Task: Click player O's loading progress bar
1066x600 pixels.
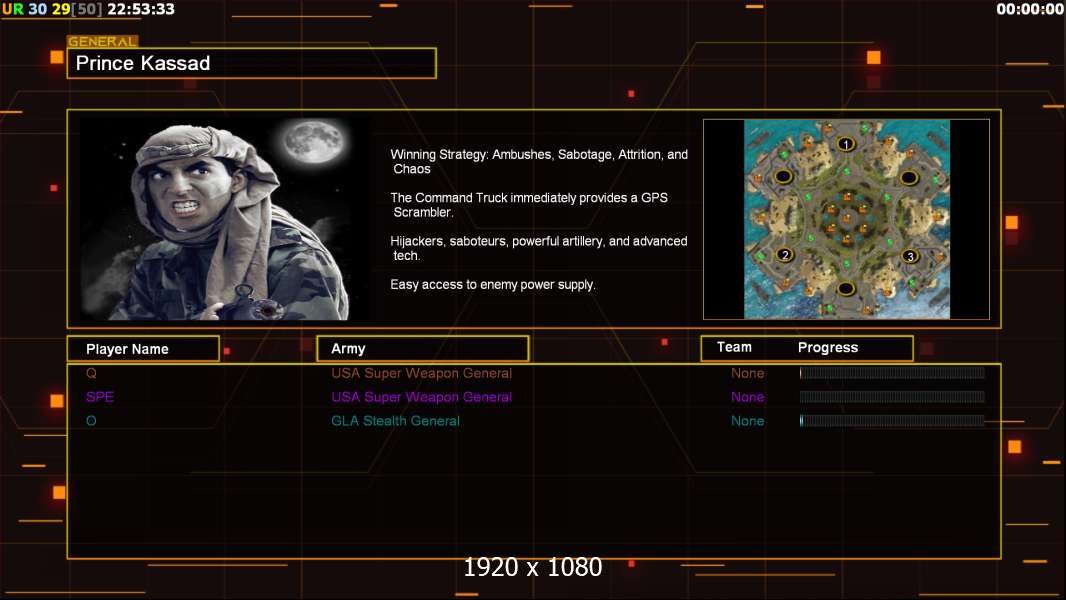Action: (892, 421)
